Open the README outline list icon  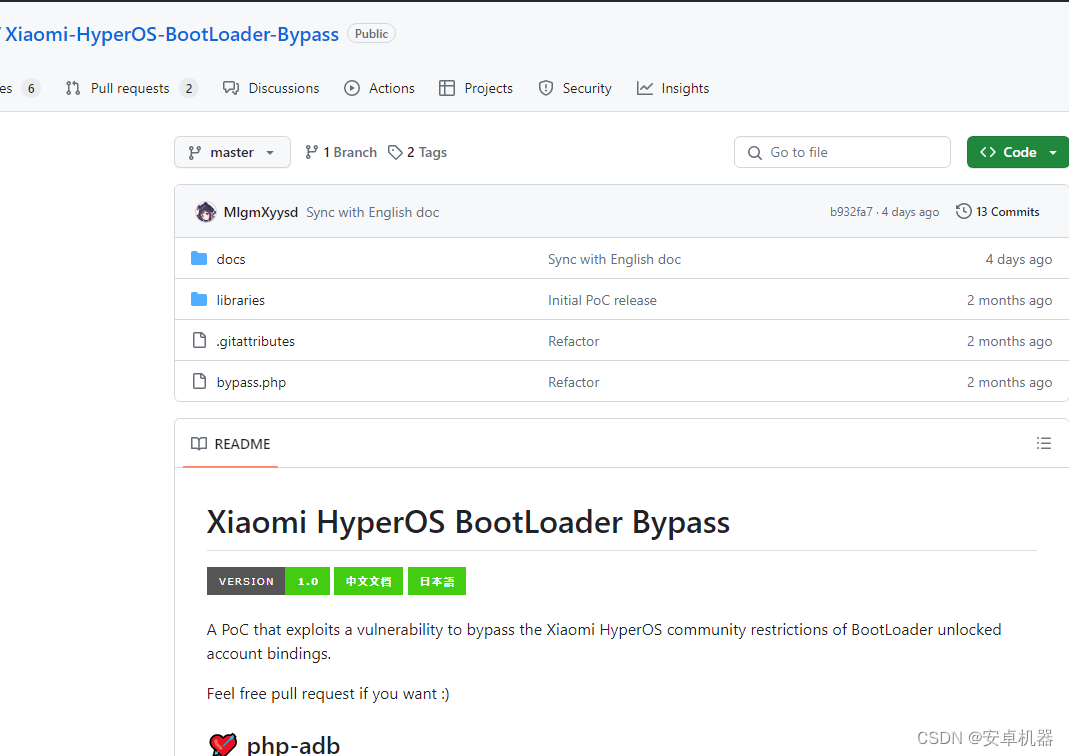1044,443
